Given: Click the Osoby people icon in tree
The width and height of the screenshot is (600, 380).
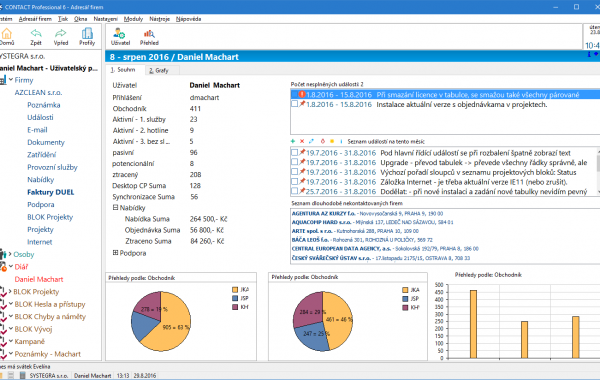Looking at the screenshot, I should point(3,254).
